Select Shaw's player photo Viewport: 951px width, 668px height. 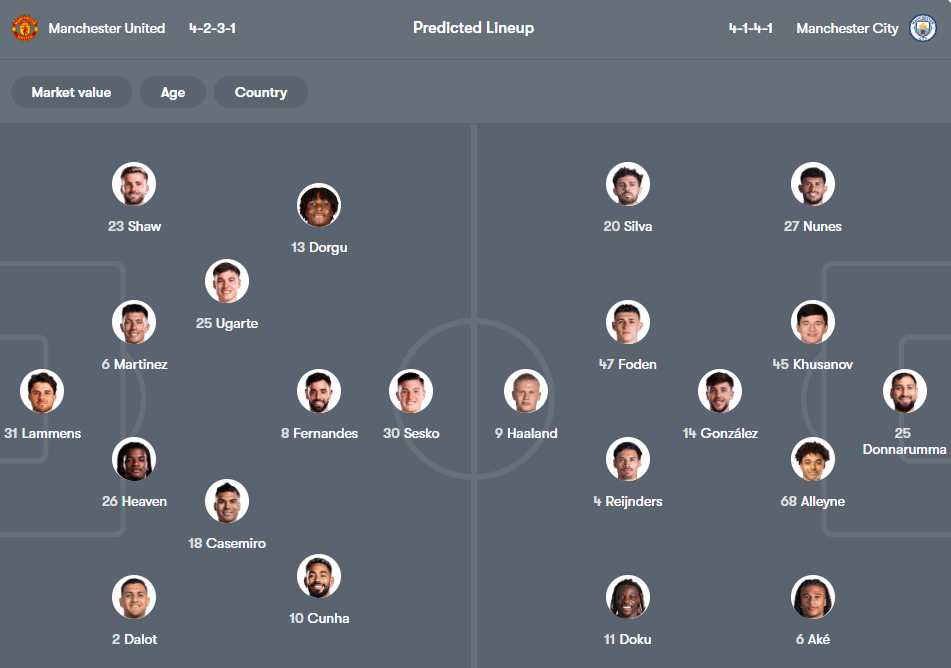[134, 184]
